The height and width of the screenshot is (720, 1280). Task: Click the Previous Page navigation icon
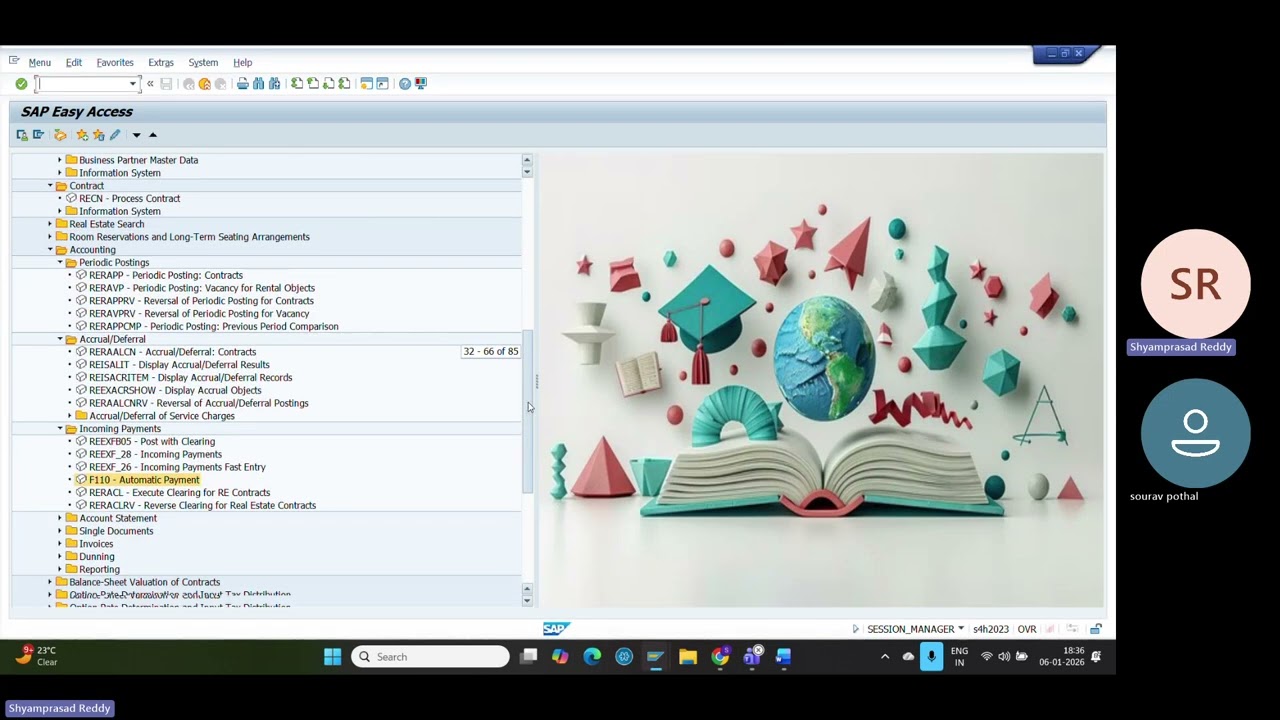coord(313,84)
